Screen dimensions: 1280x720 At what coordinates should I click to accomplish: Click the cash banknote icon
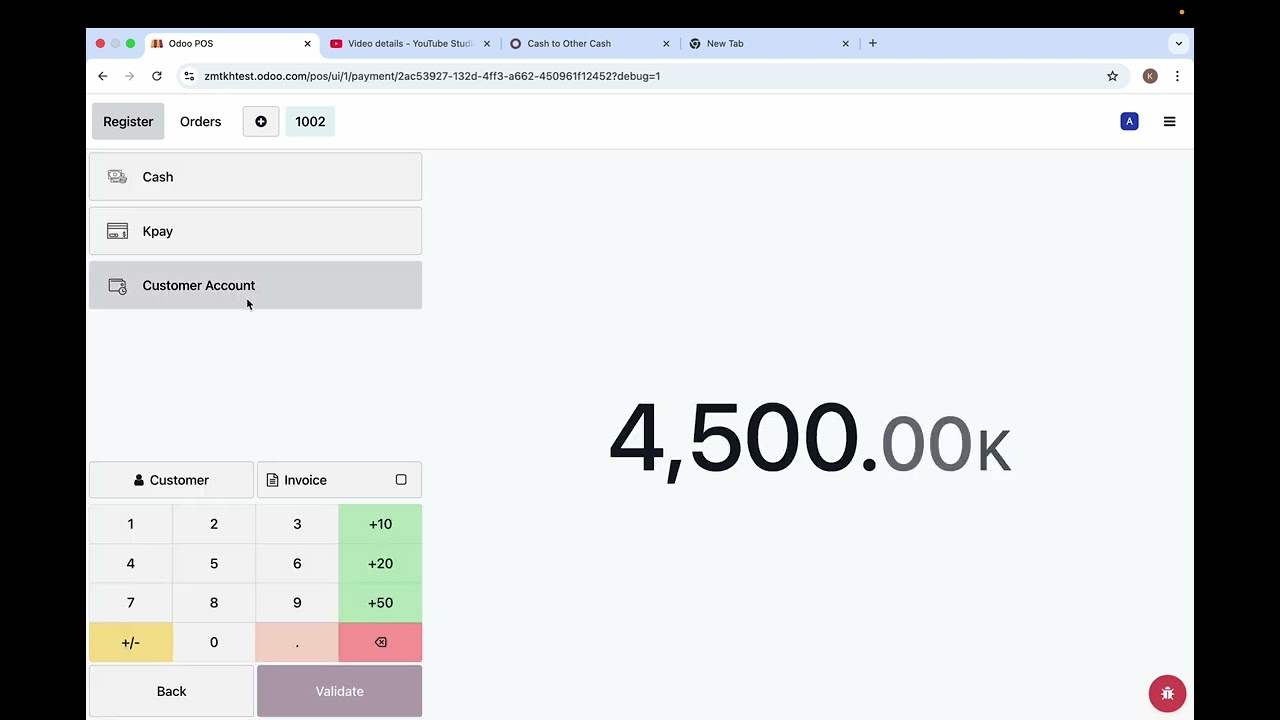click(117, 177)
